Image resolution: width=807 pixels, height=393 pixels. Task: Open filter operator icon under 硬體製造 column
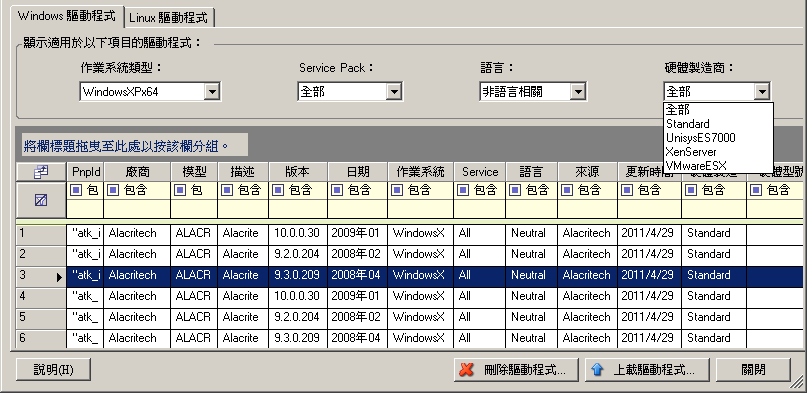click(x=691, y=191)
